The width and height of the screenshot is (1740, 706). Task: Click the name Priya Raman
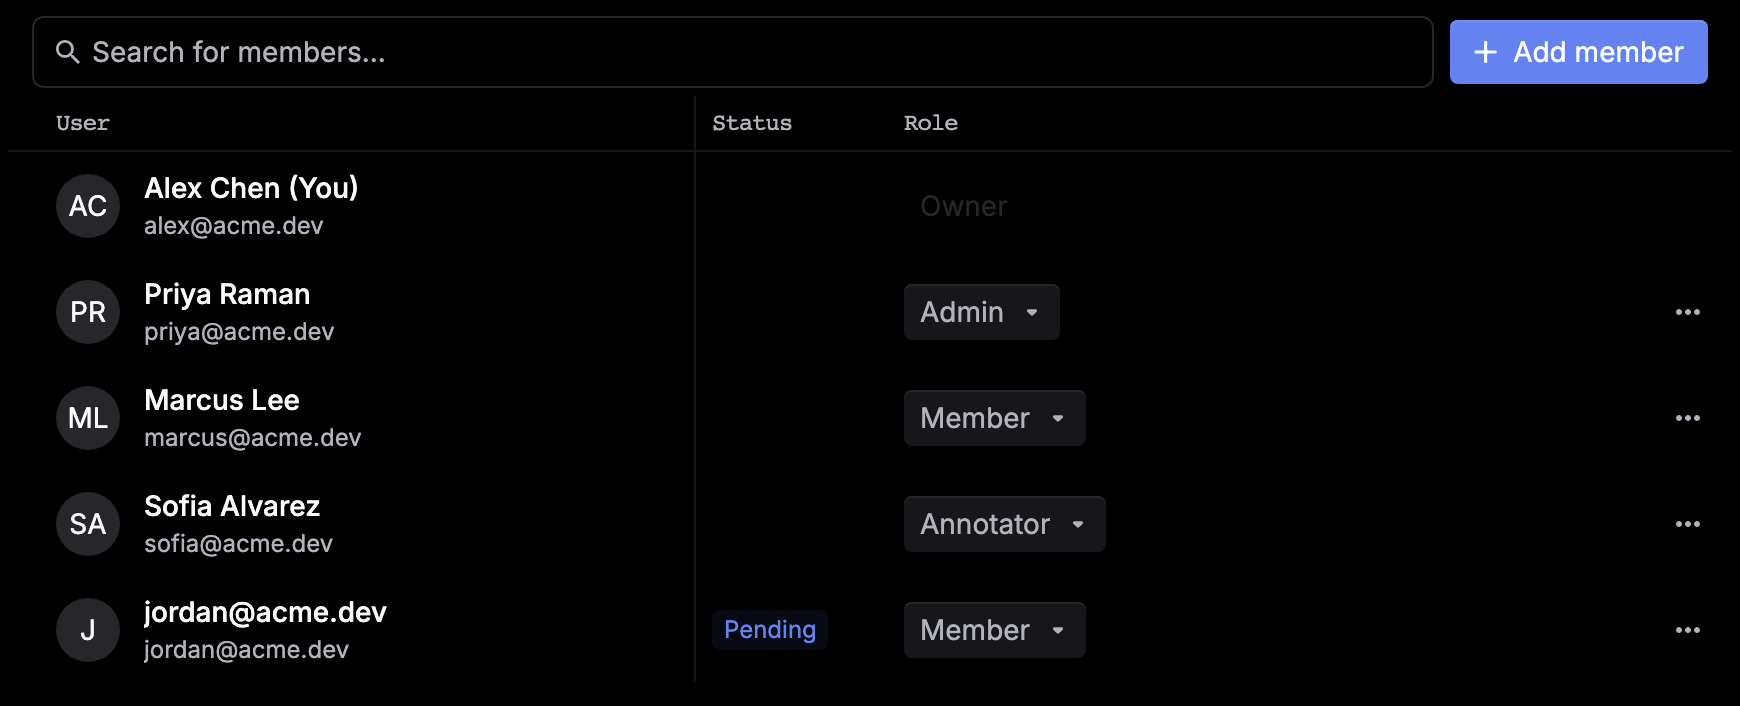(x=227, y=294)
